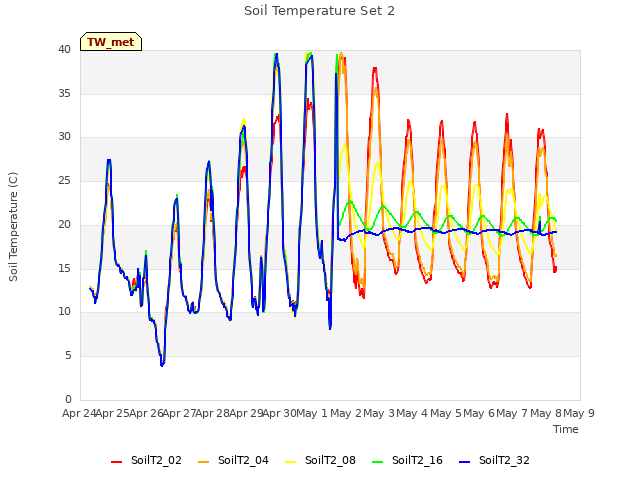640x480 pixels.
Task: Click the May 6 x-axis tick label
Action: [x=479, y=413]
